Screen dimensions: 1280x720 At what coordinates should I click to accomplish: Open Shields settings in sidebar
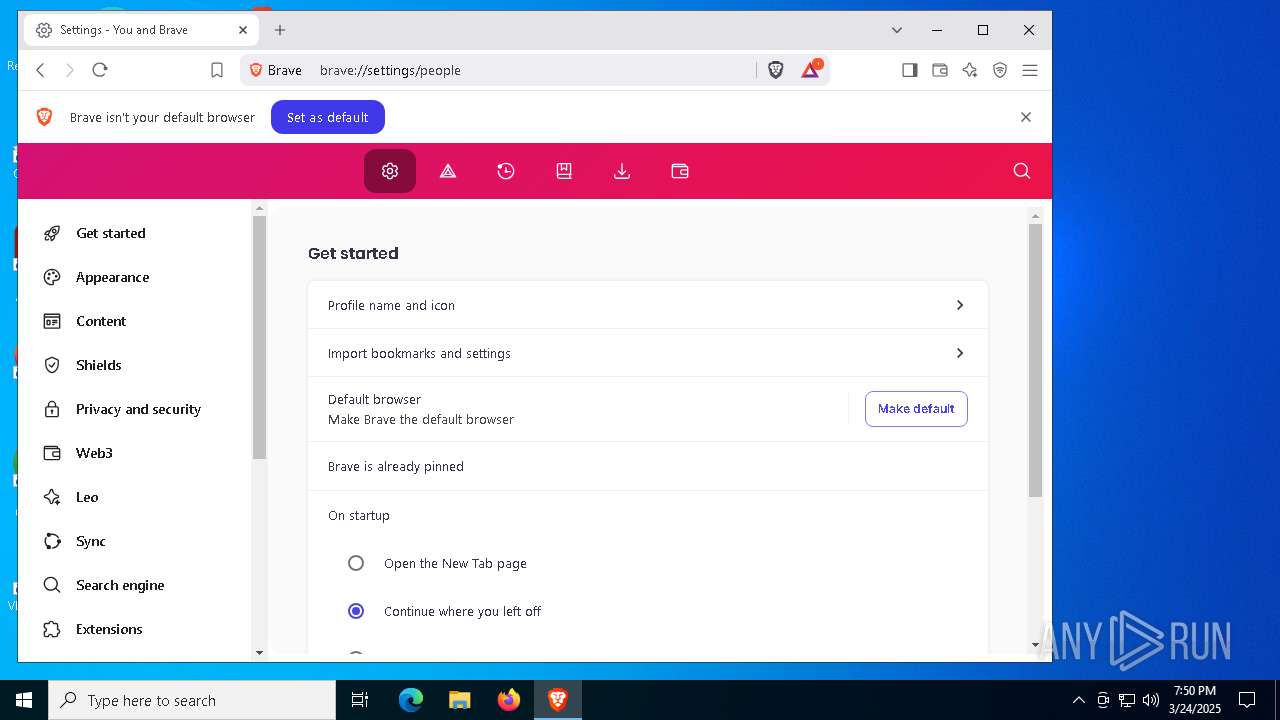point(99,365)
